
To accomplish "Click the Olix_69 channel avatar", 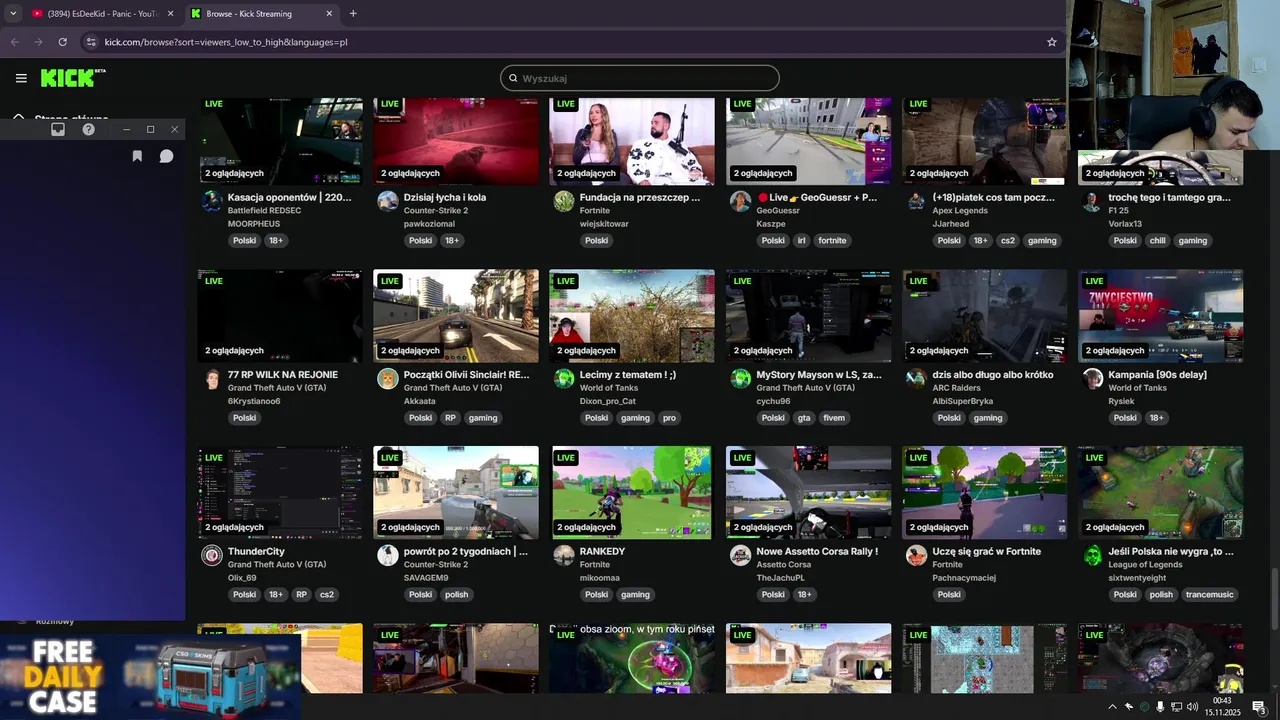I will tap(211, 555).
